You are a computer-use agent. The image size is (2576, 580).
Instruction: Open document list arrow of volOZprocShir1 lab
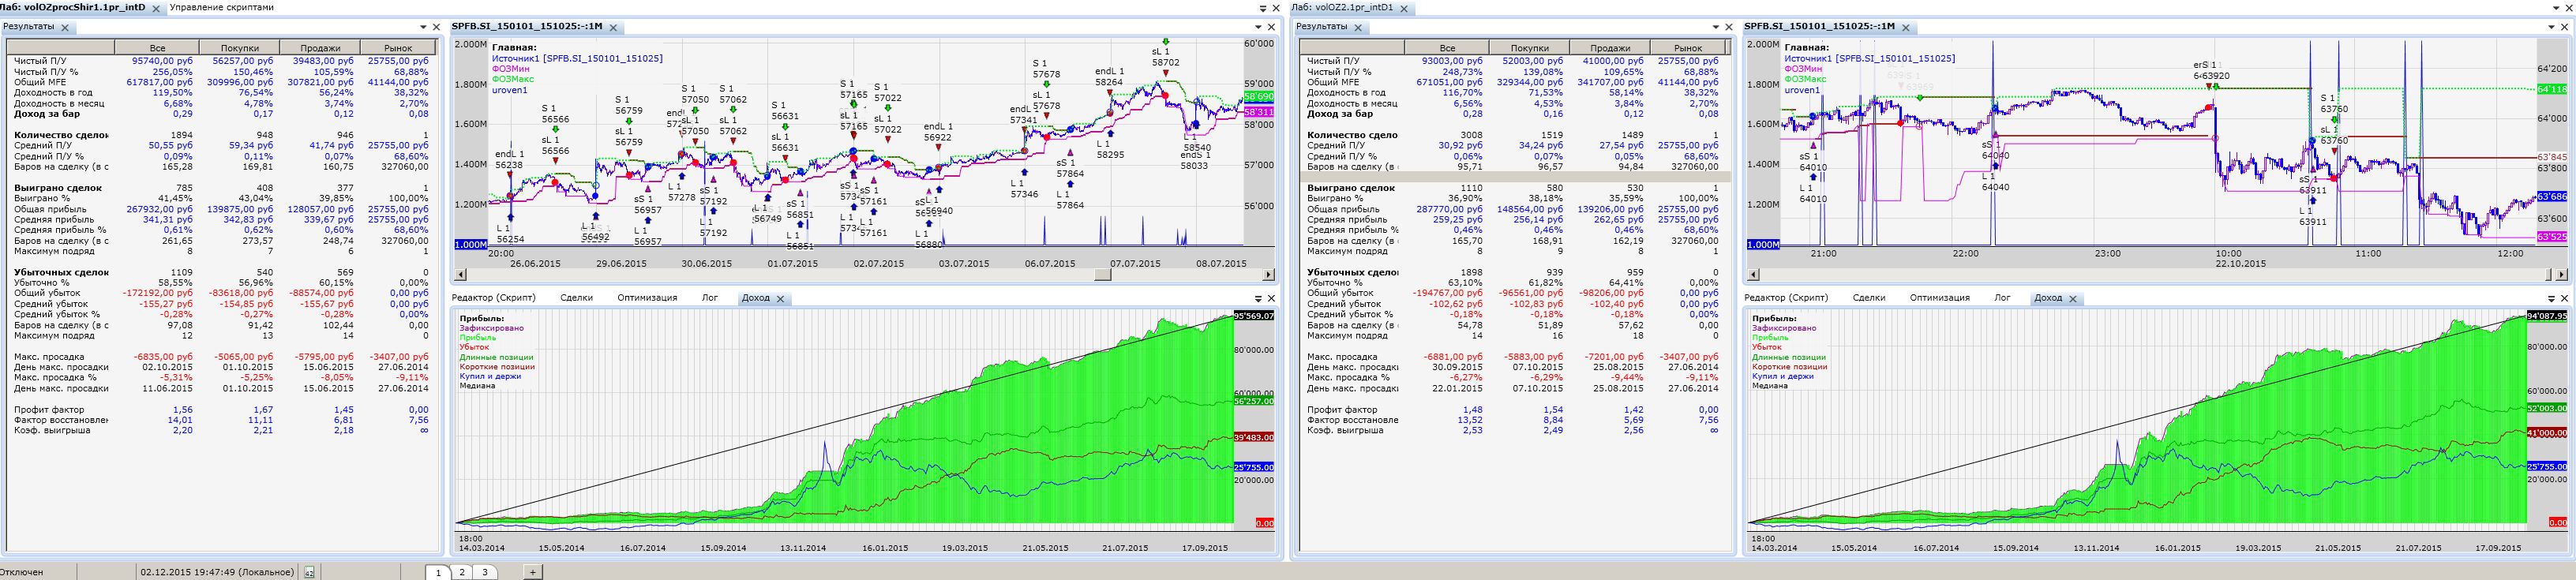click(x=1262, y=8)
